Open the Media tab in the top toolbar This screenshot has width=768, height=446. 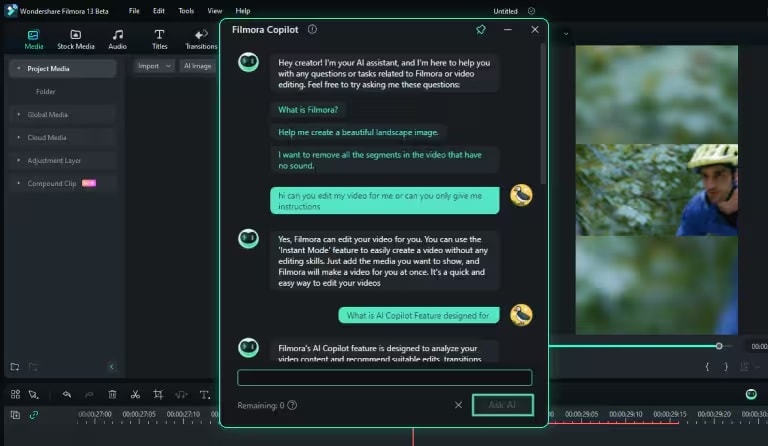coord(33,39)
